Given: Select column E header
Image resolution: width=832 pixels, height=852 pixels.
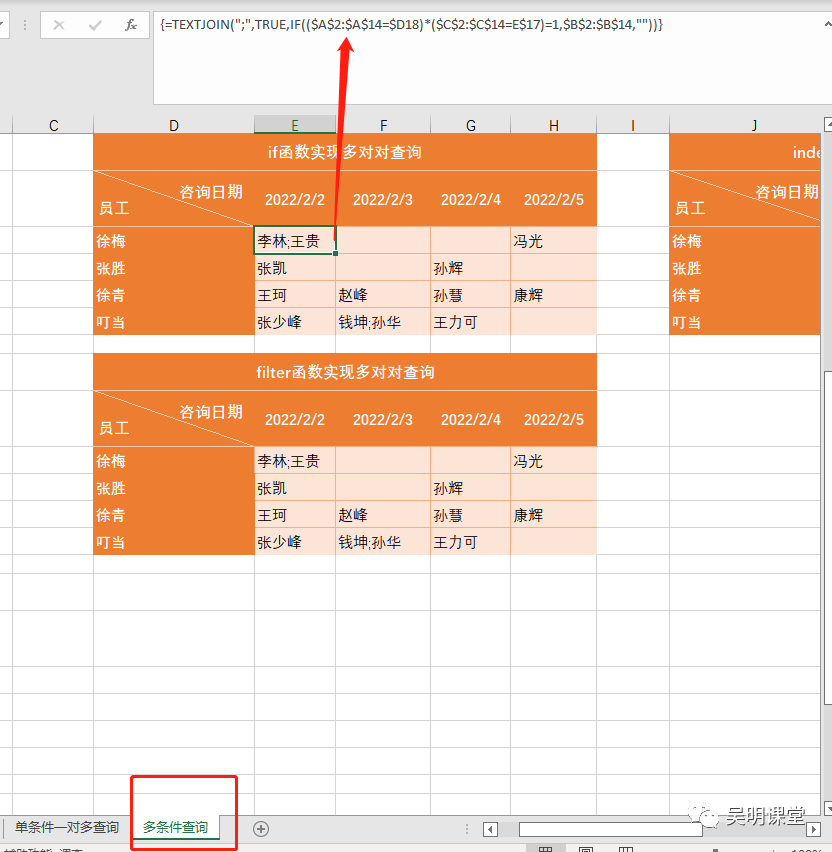Looking at the screenshot, I should 295,126.
